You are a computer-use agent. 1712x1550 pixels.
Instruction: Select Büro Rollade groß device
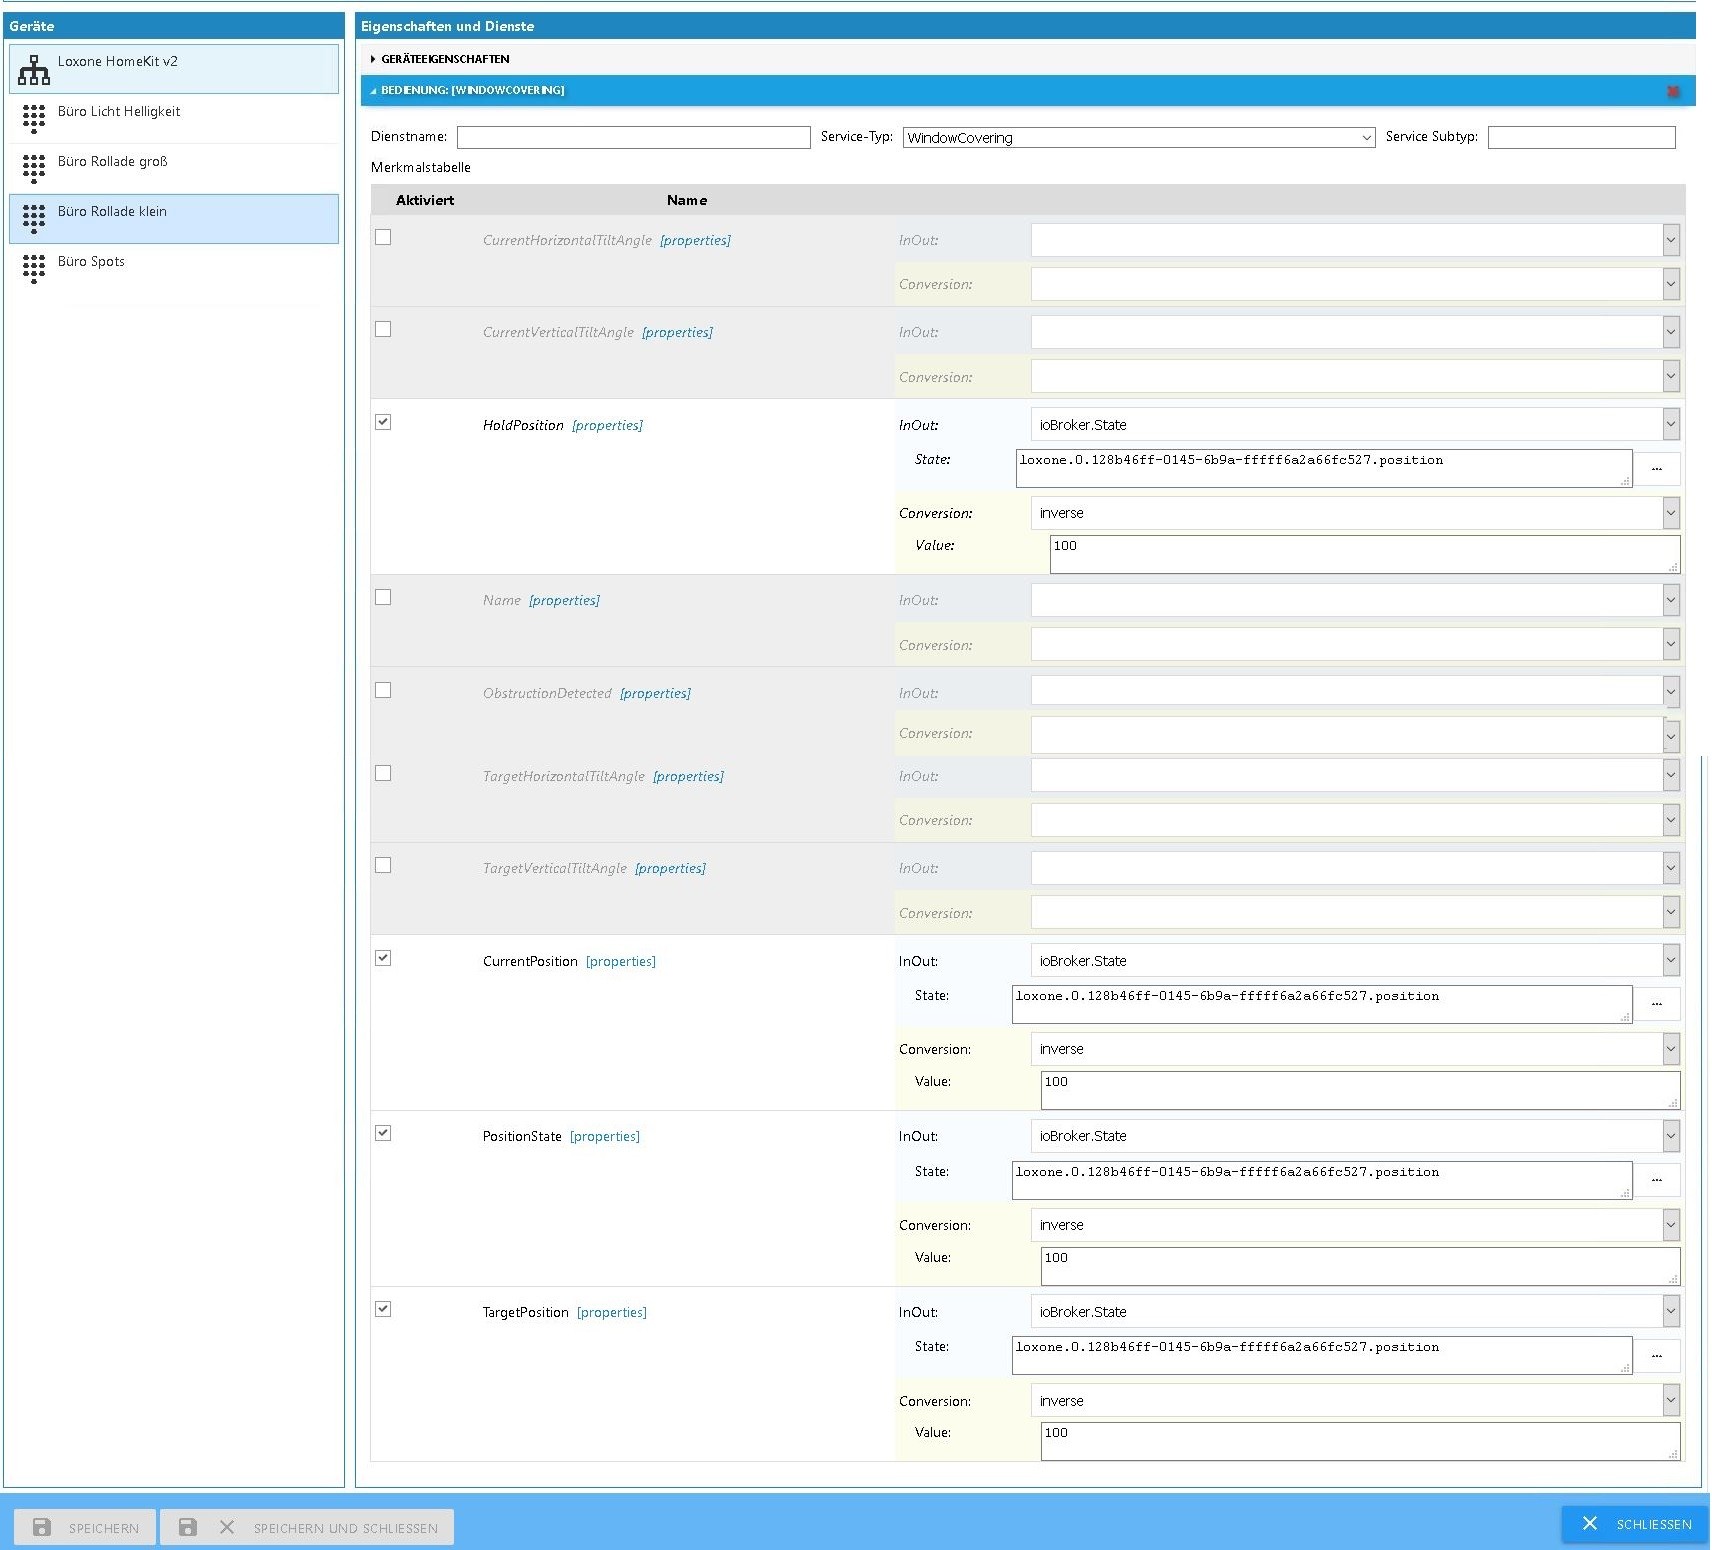tap(174, 169)
